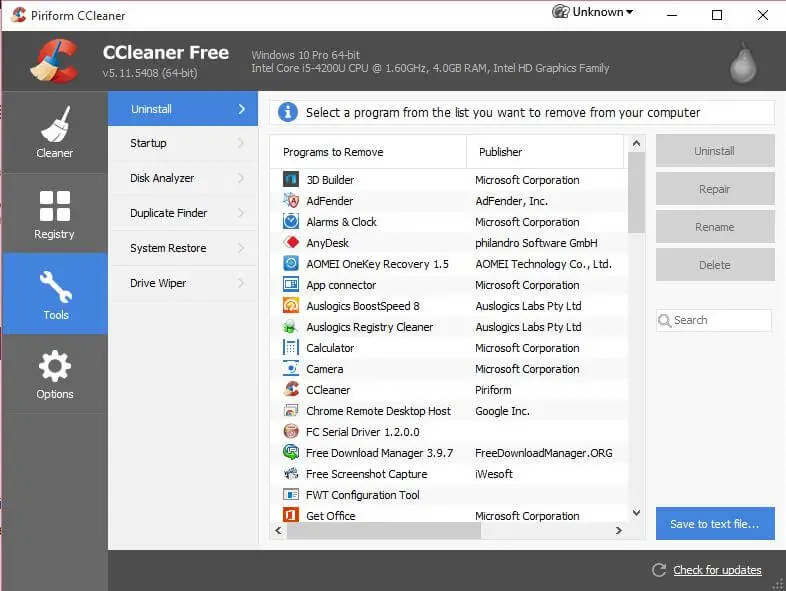Click the Calculator app icon
Screen dimensions: 786x591
pyautogui.click(x=291, y=348)
